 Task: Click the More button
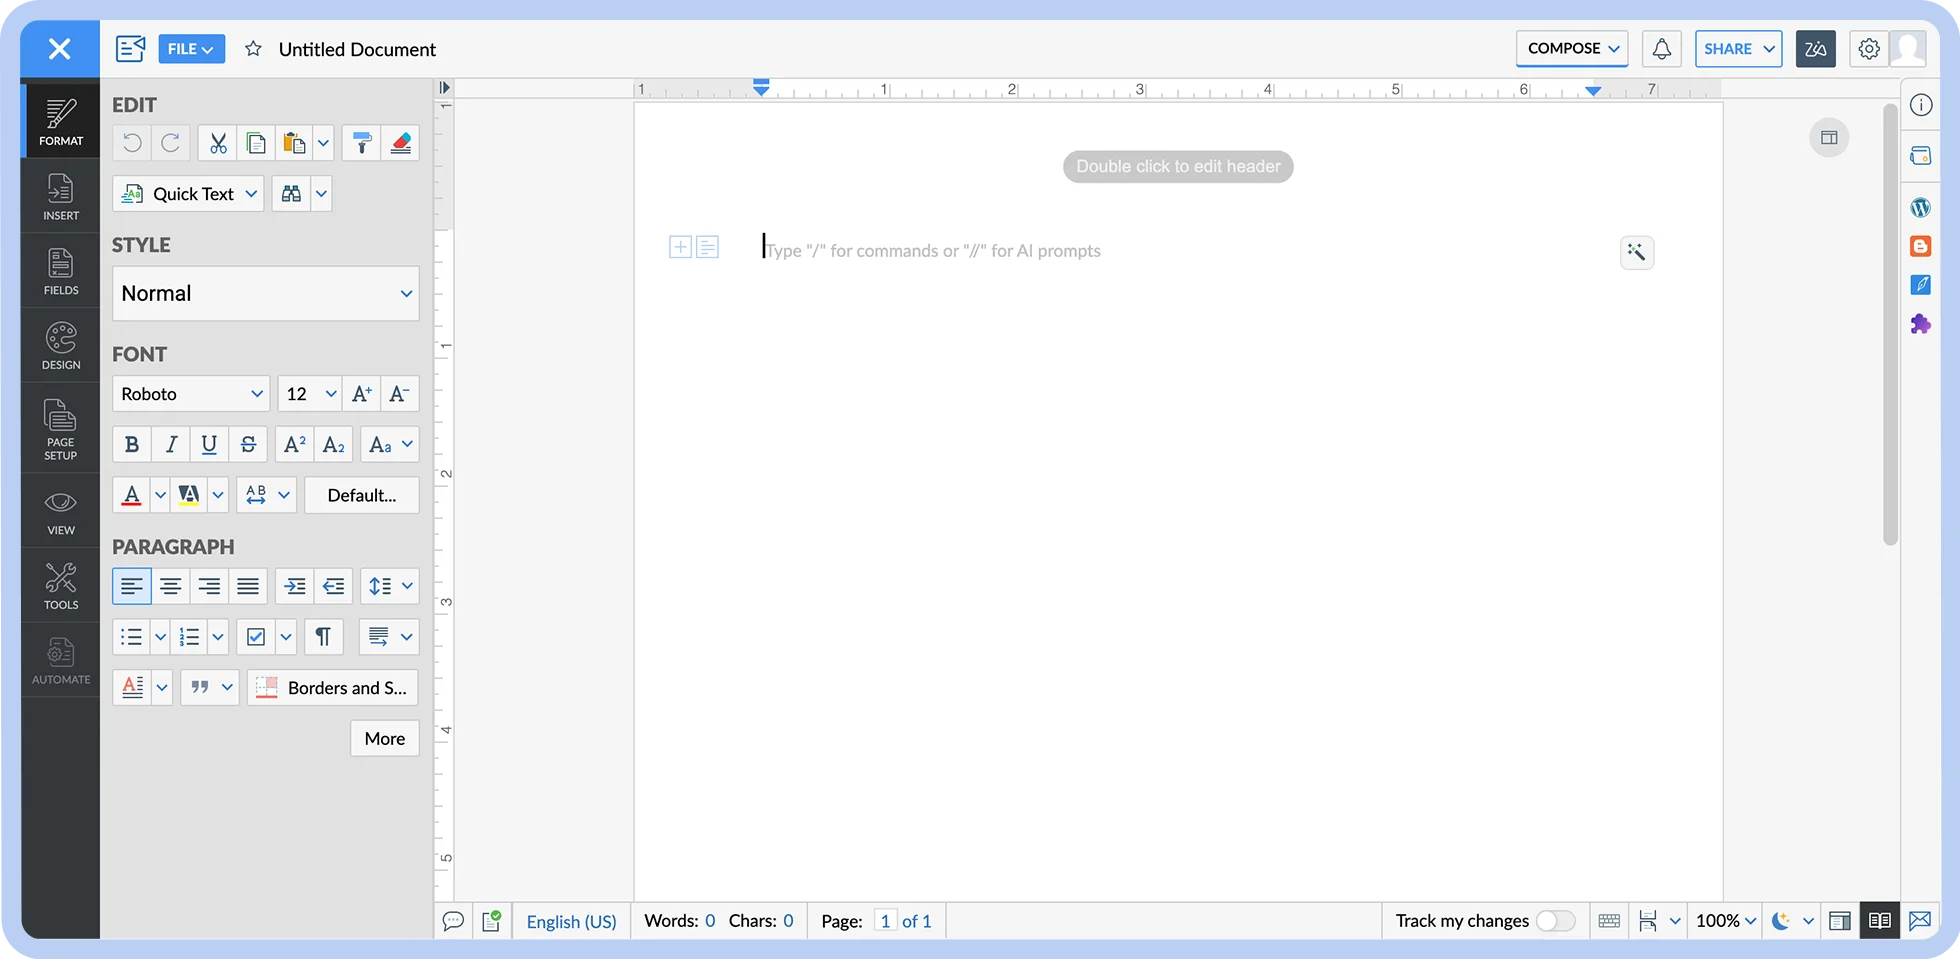tap(384, 738)
